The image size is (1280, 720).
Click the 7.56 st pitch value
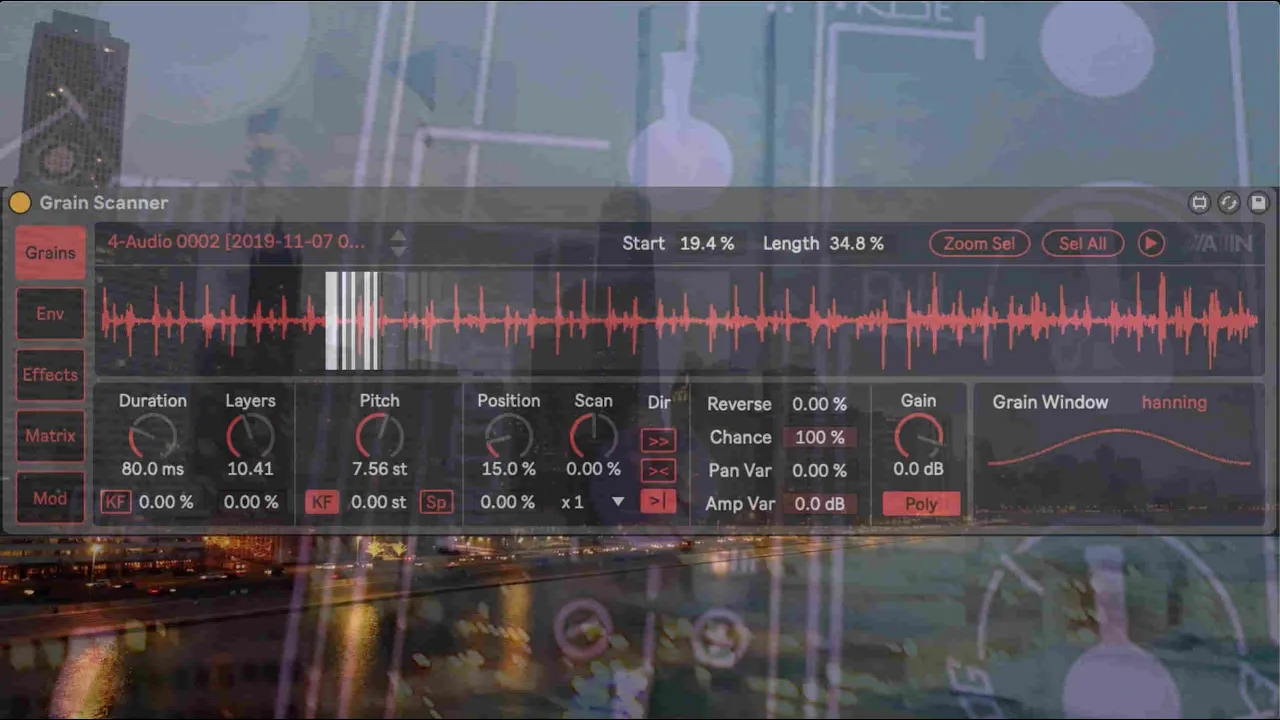pos(379,469)
